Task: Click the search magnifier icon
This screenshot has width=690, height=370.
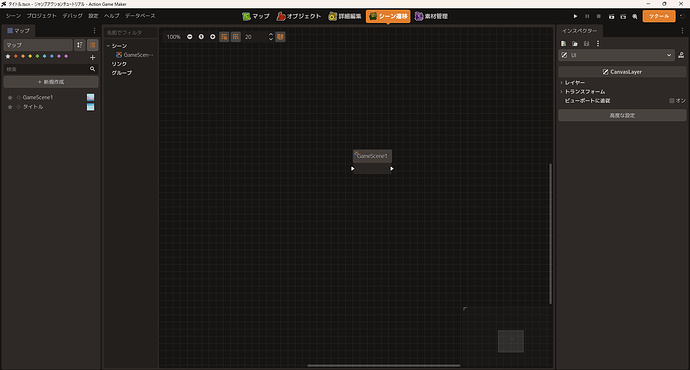Action: coord(92,69)
